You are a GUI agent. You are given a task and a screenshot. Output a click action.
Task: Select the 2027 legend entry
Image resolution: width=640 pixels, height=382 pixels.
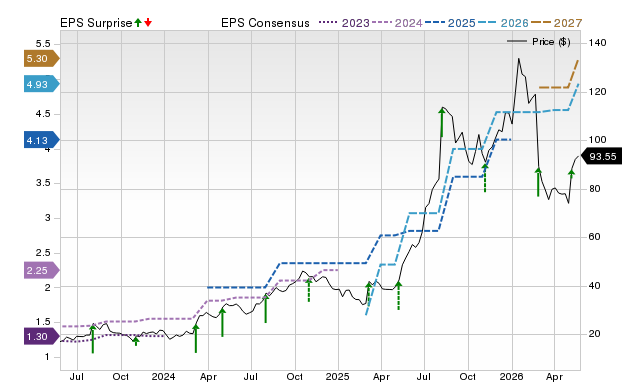click(556, 23)
